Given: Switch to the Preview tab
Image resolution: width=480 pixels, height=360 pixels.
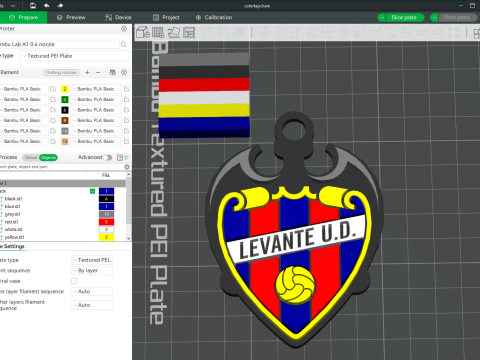Looking at the screenshot, I should tap(71, 17).
